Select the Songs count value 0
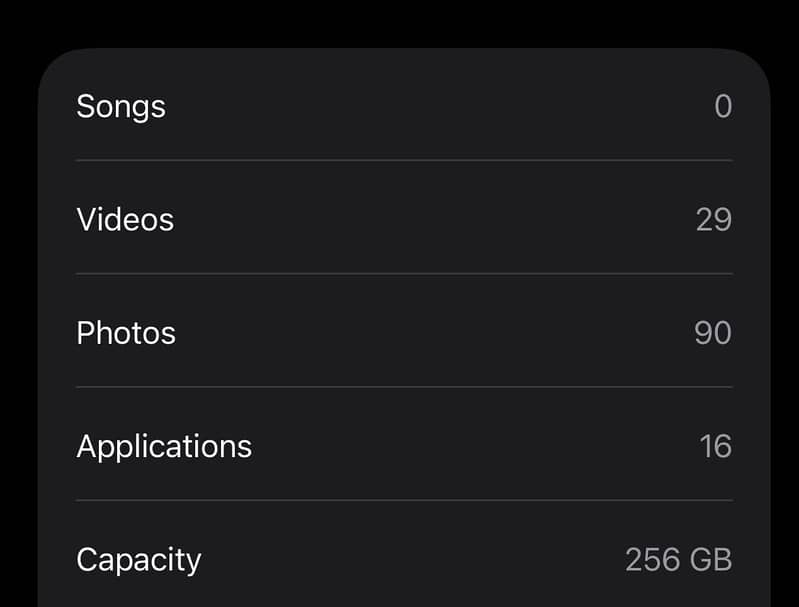799x607 pixels. coord(723,106)
